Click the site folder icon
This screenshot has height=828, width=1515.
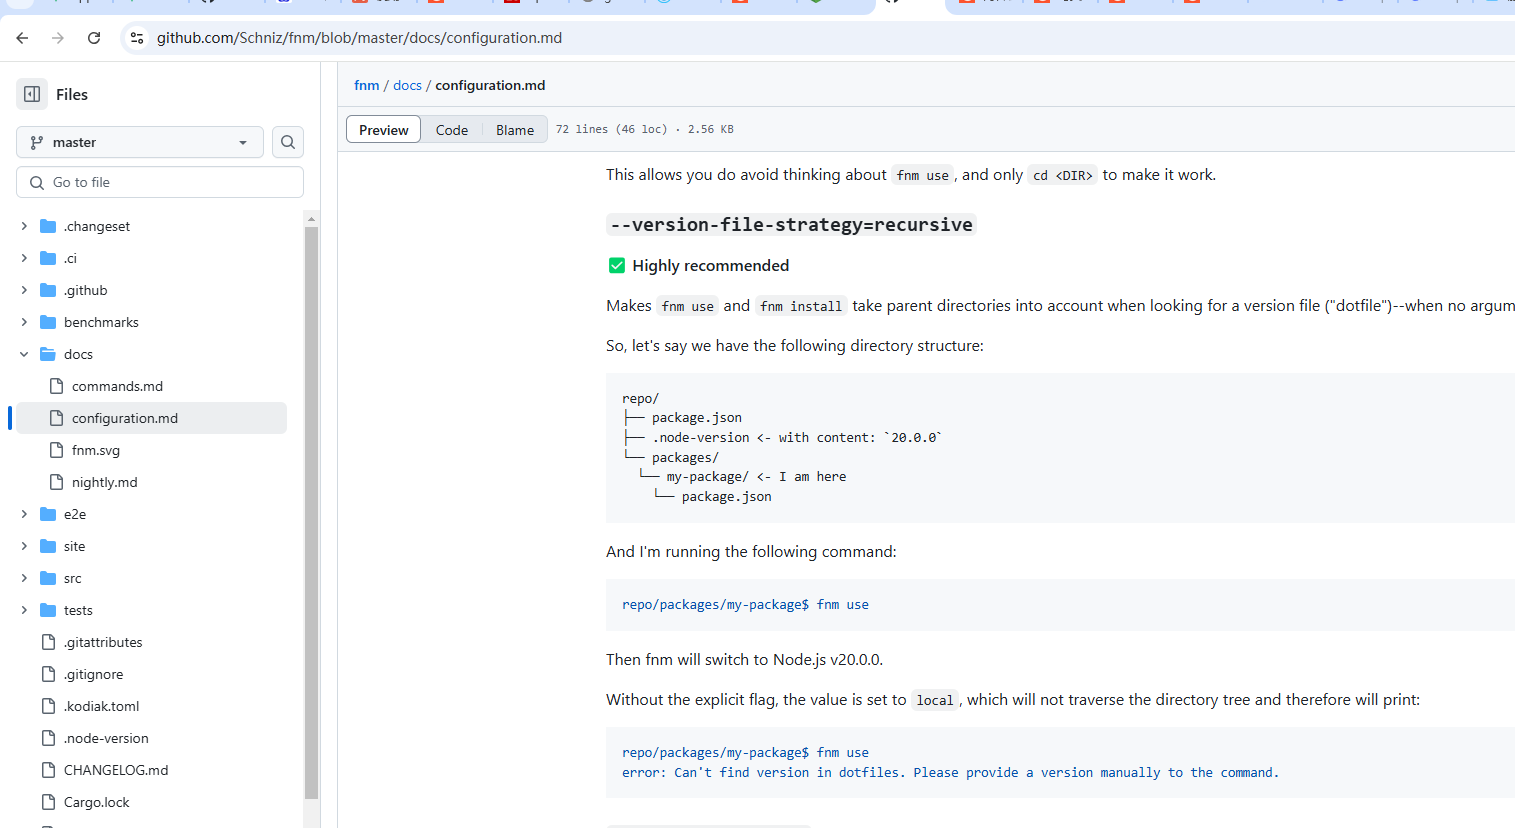(x=48, y=546)
